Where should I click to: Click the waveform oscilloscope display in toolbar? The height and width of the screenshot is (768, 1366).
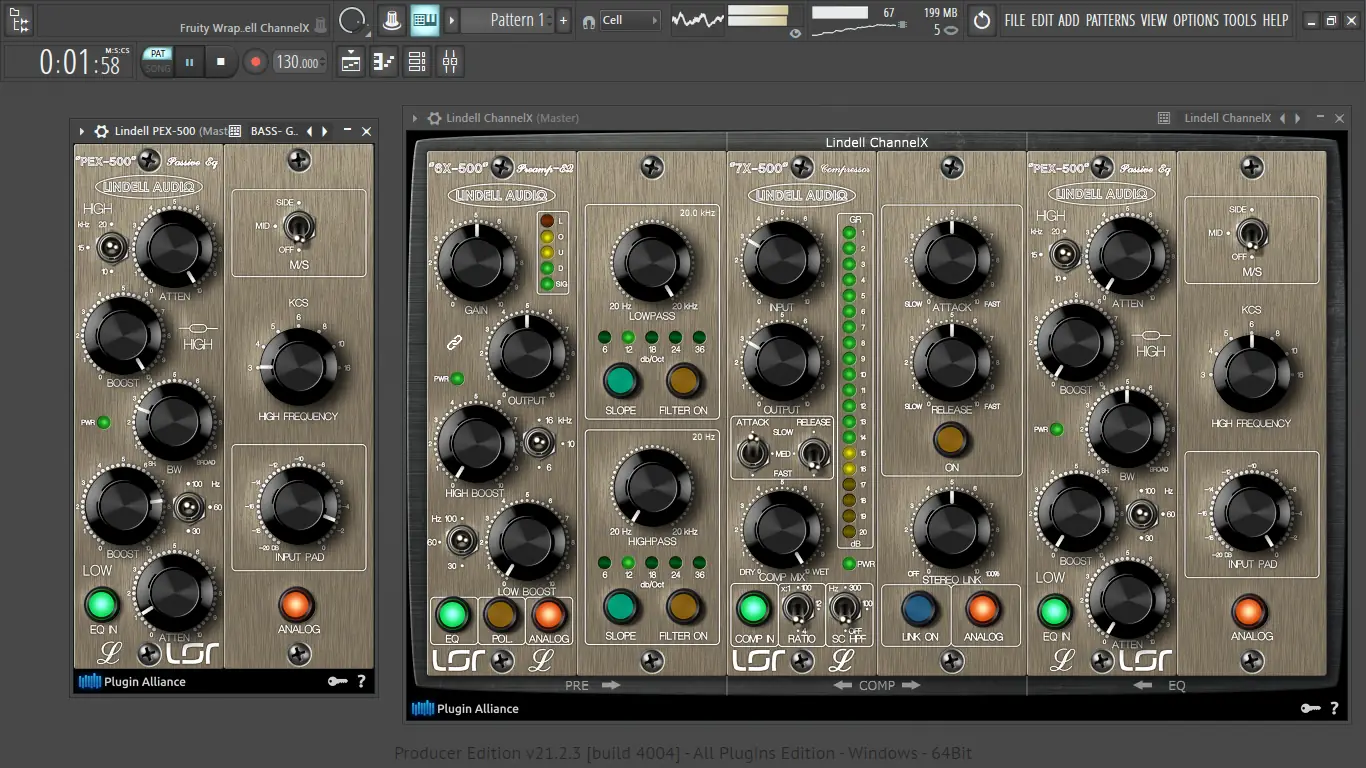pyautogui.click(x=697, y=19)
